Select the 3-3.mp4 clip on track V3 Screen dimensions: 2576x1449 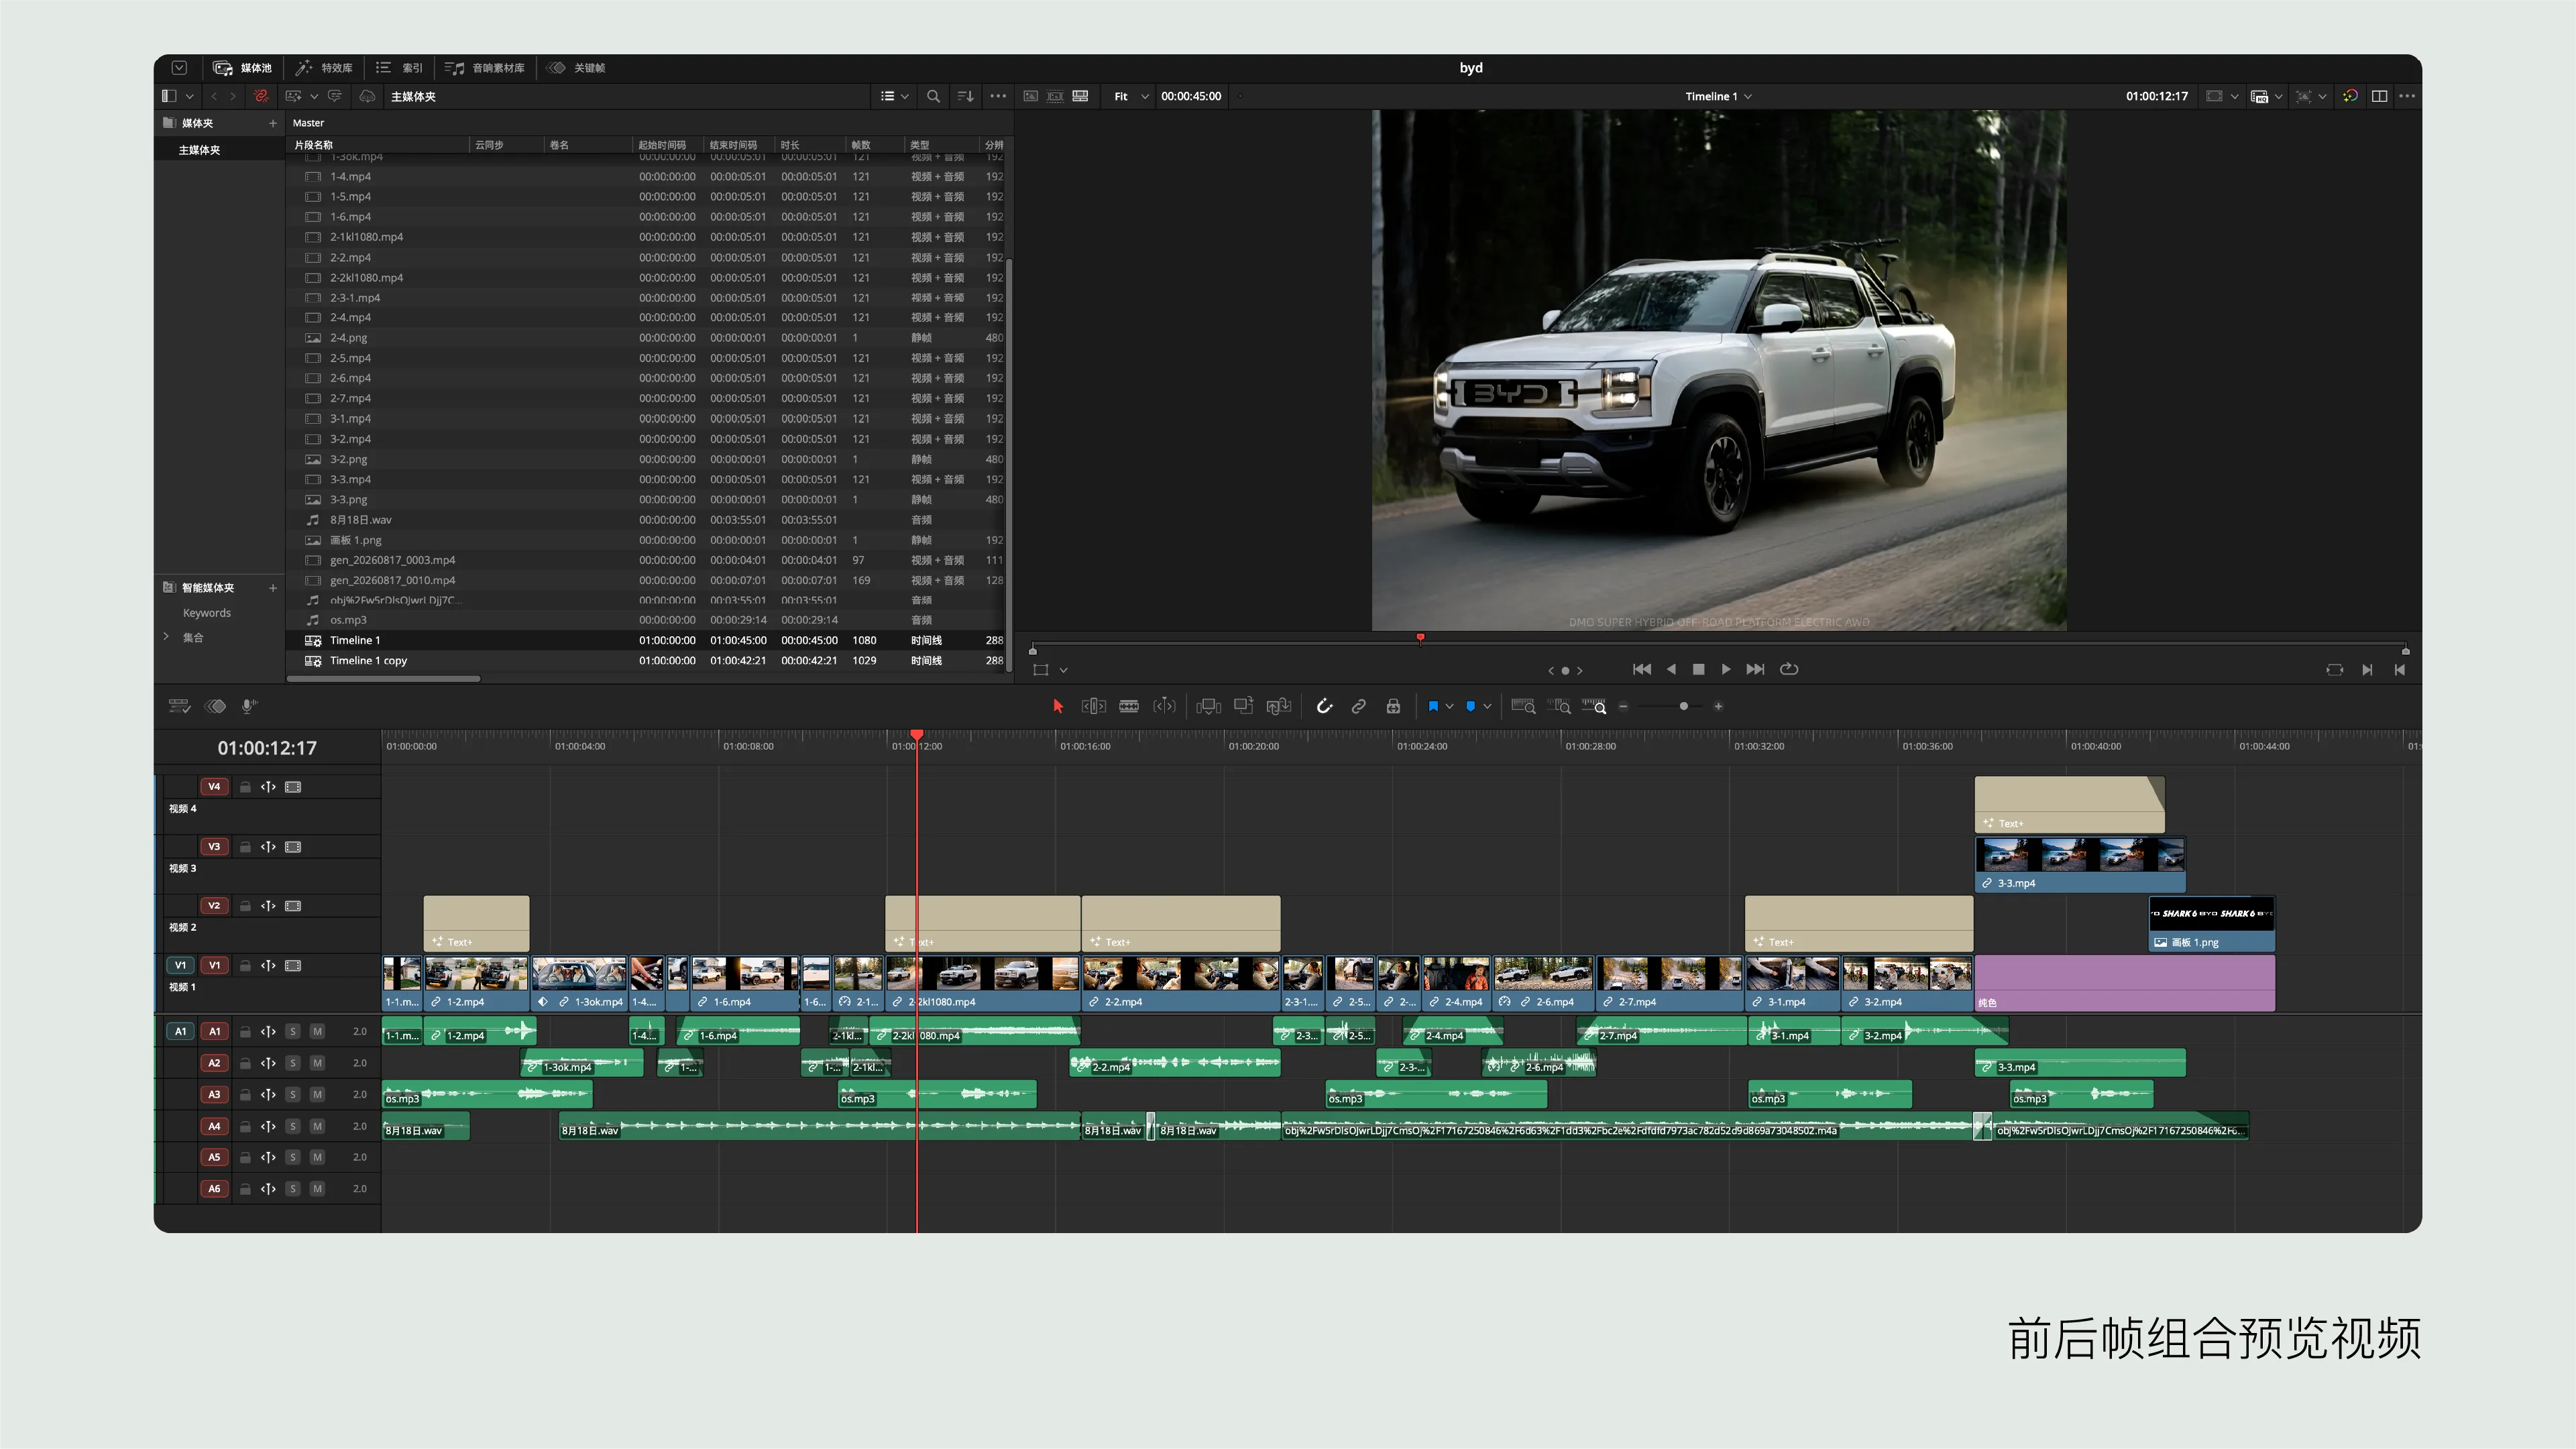(2080, 864)
